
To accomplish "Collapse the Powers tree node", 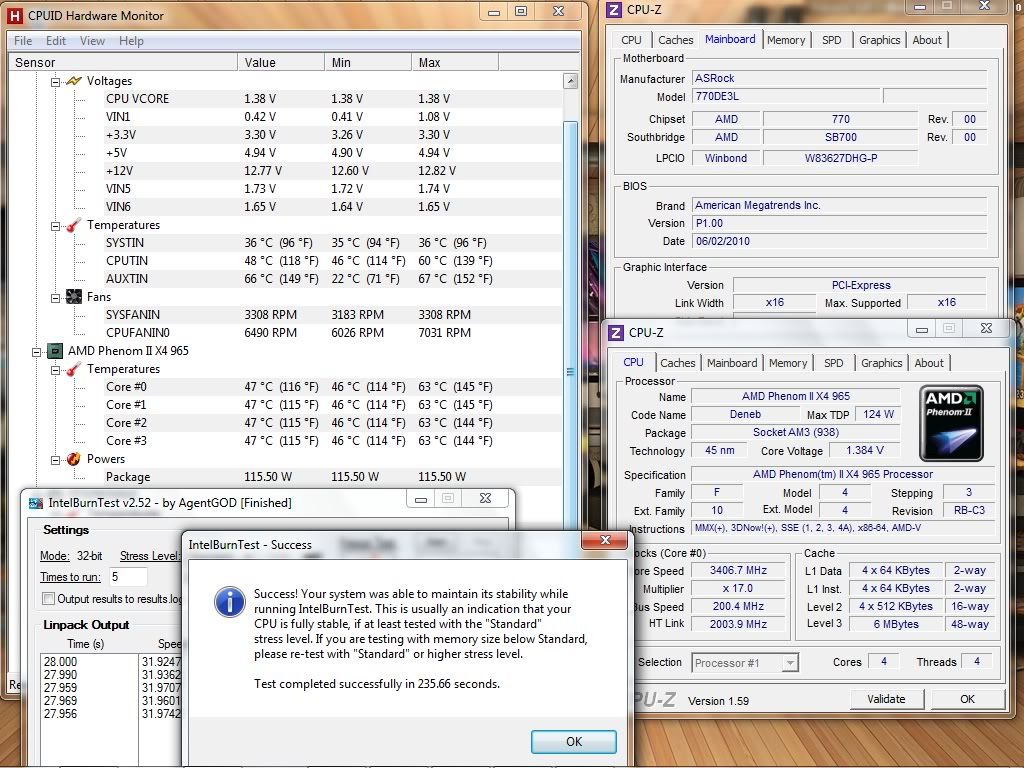I will (x=56, y=460).
